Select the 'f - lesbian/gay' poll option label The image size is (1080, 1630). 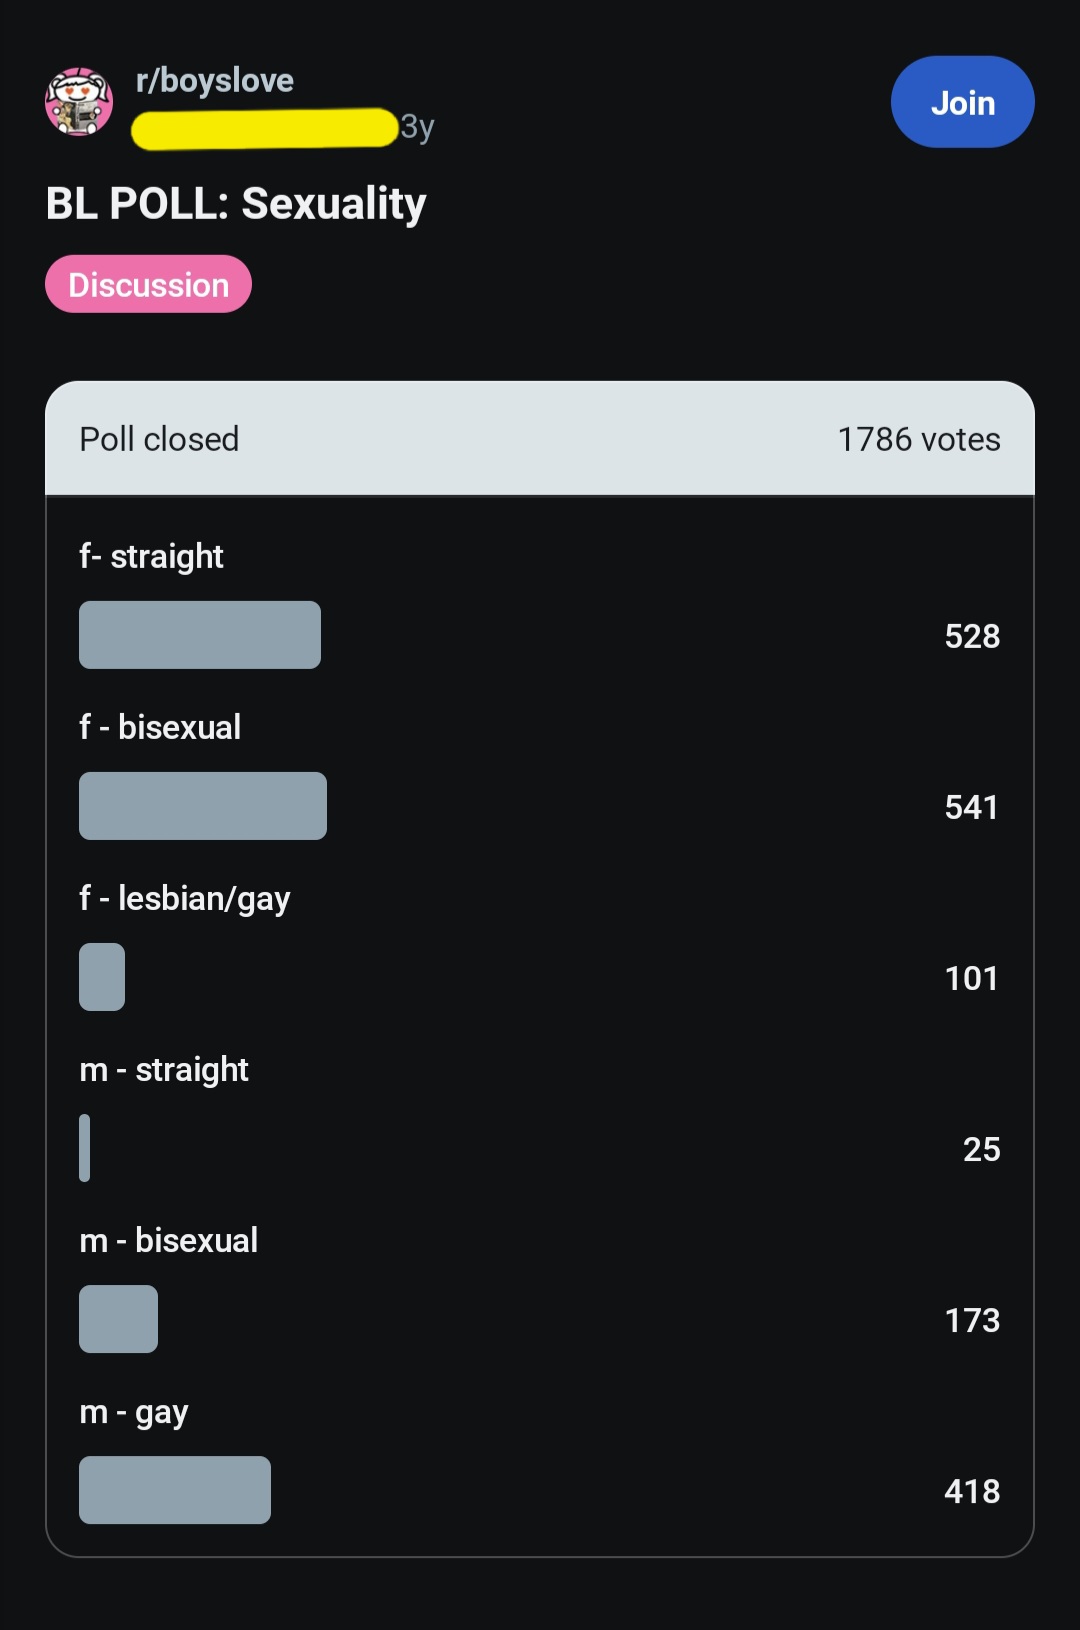pyautogui.click(x=185, y=898)
